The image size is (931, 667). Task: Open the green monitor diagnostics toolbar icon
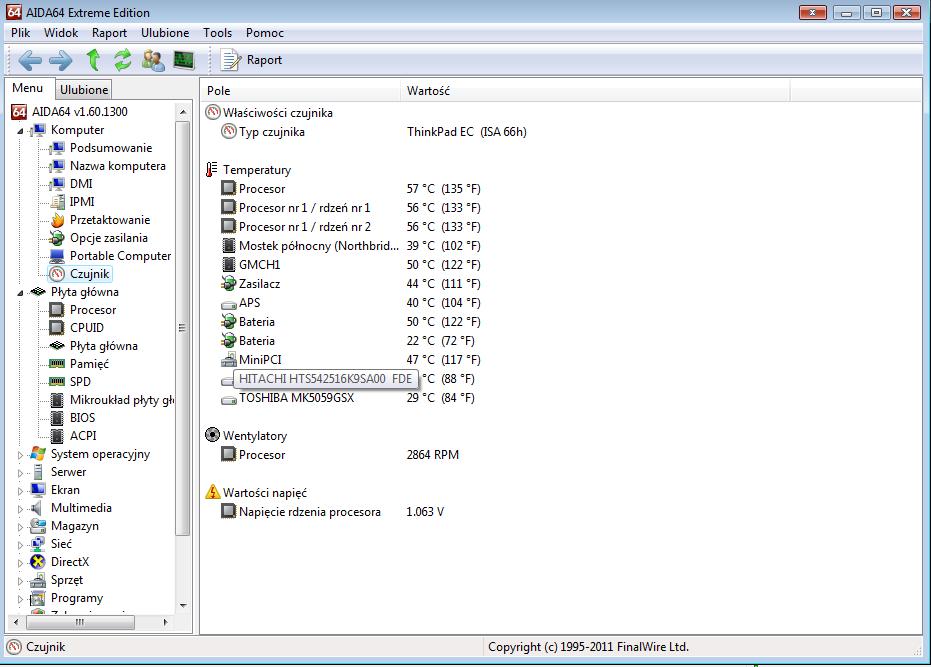tap(184, 60)
